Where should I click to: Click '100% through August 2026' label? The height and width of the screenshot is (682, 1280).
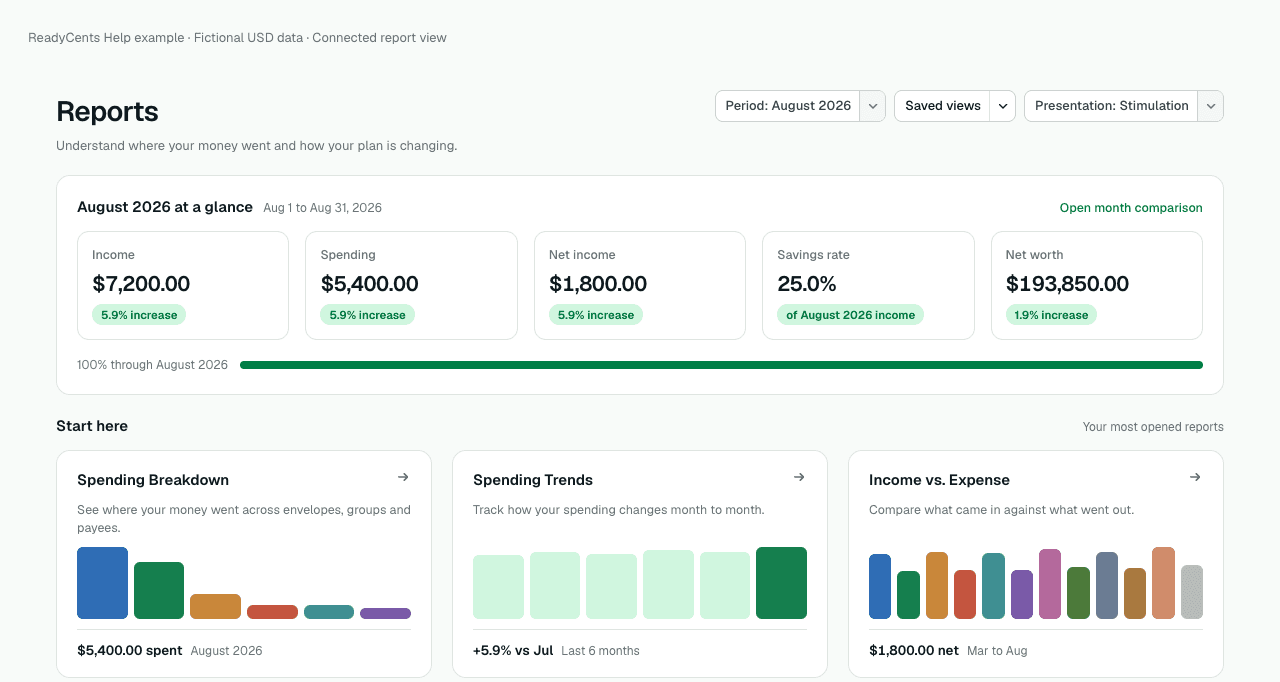pyautogui.click(x=152, y=365)
